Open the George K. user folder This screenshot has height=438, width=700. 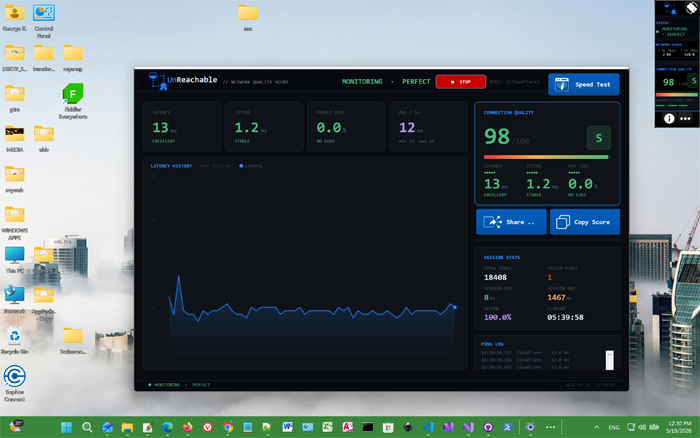coord(14,18)
